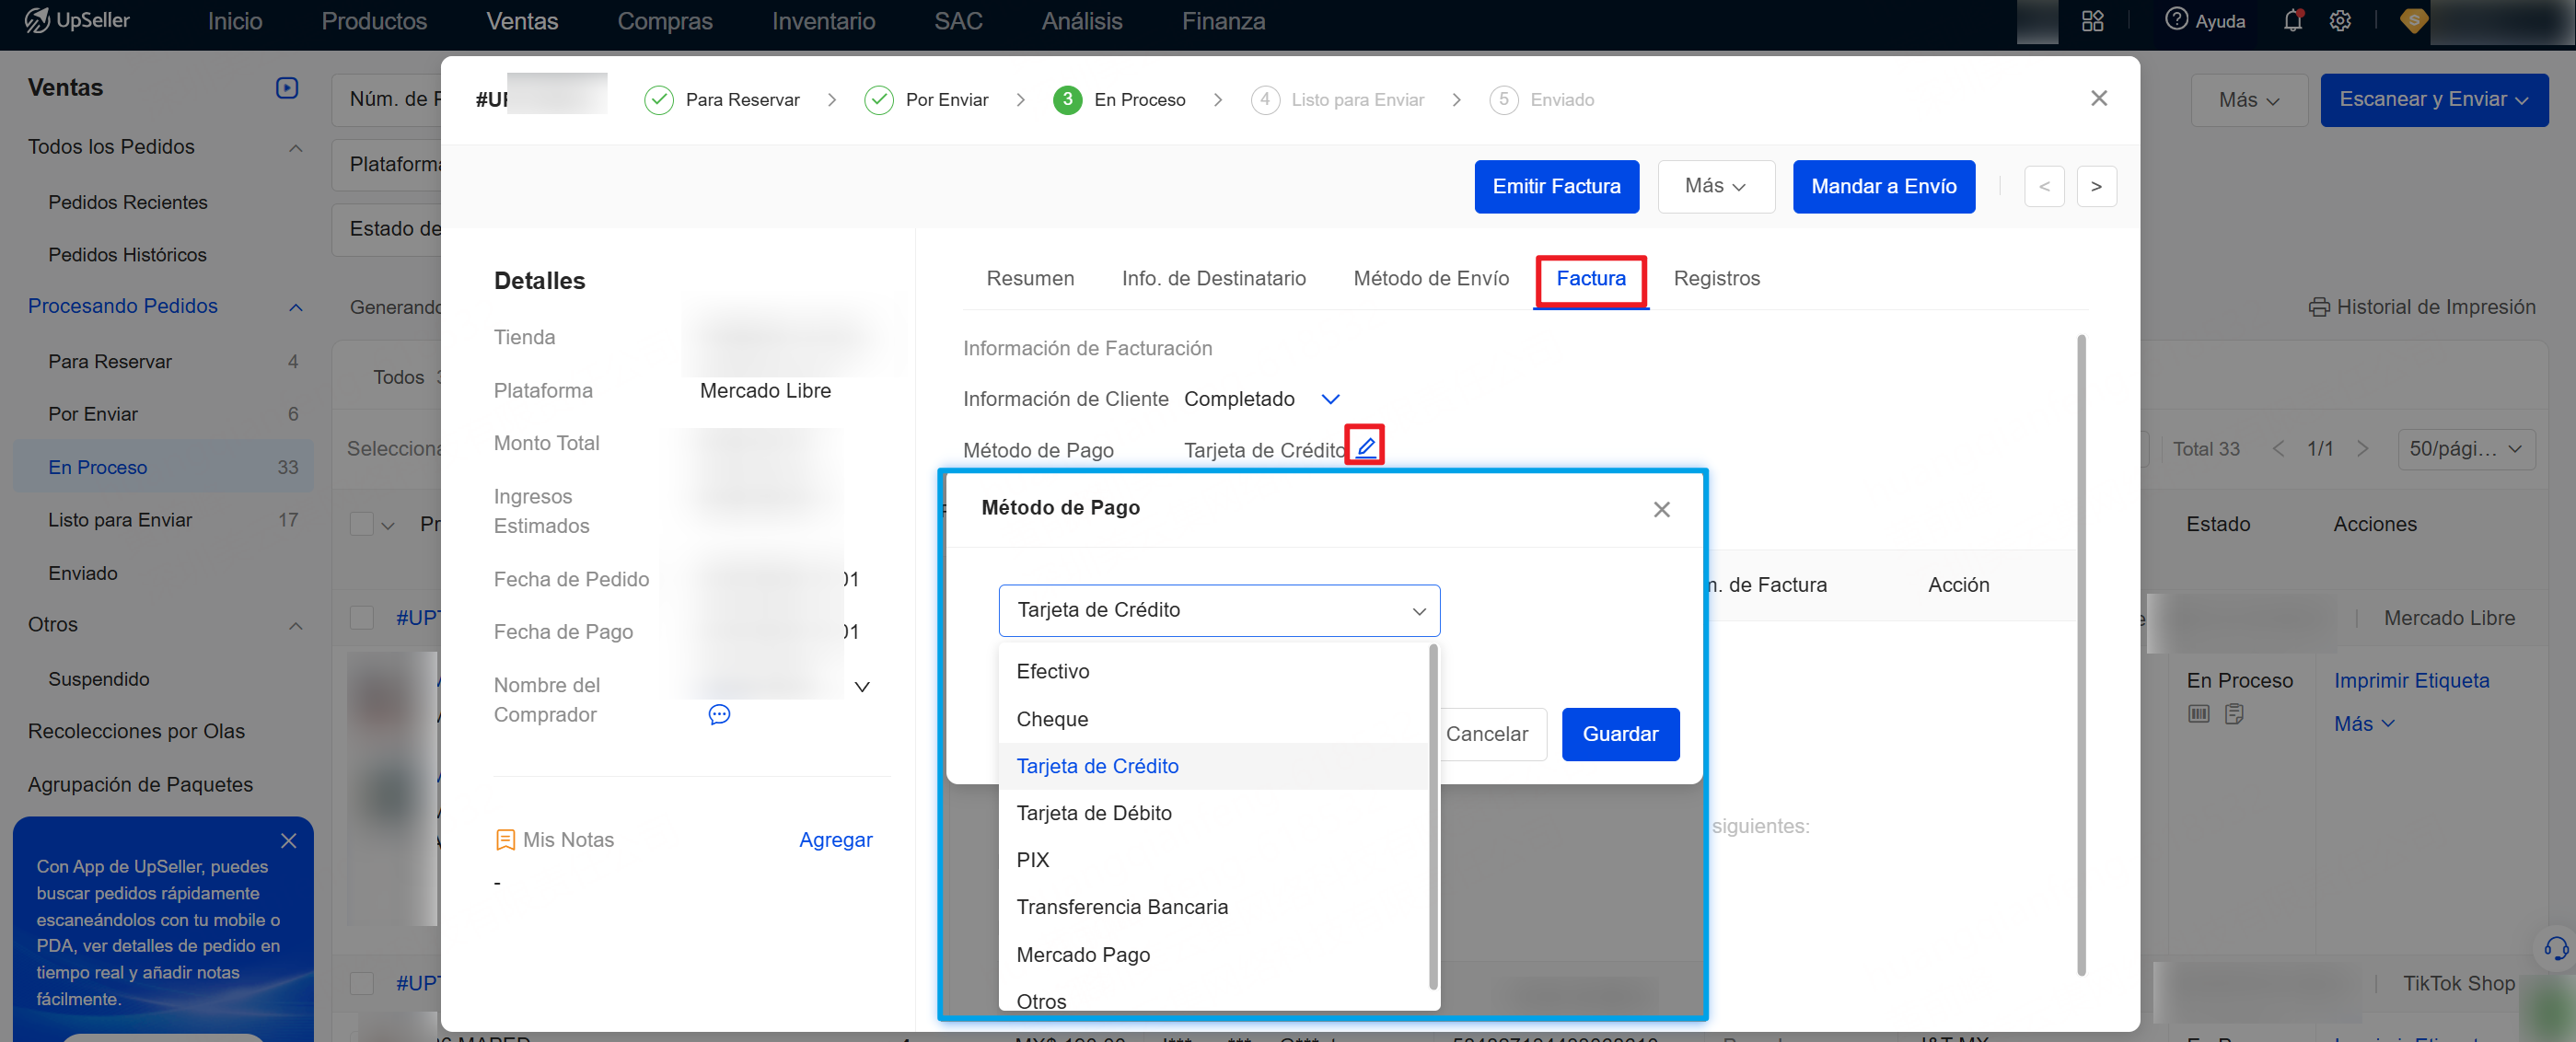This screenshot has width=2576, height=1042.
Task: Click the Mis Notas note icon
Action: coord(505,840)
